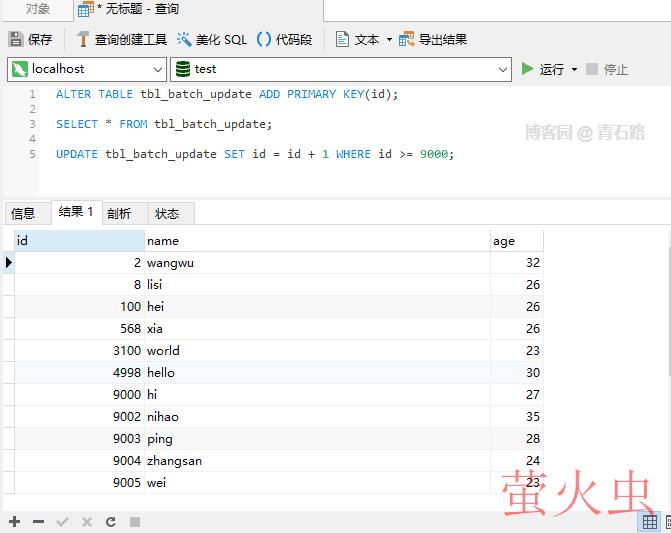This screenshot has height=533, width=671.
Task: Click the delete record minus icon
Action: pos(38,522)
